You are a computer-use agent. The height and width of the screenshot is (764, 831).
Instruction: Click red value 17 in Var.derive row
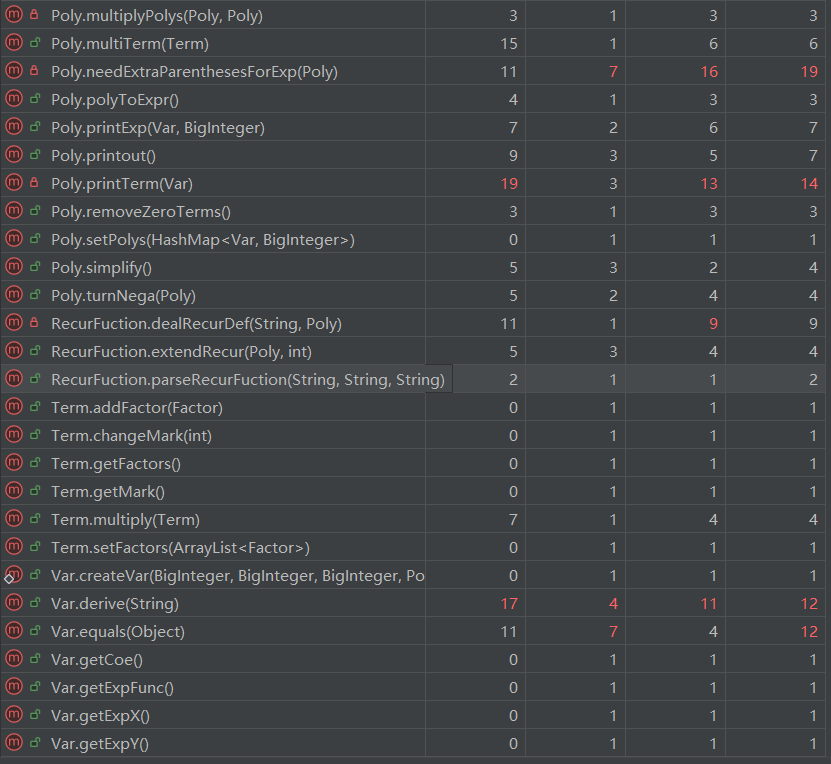[x=509, y=604]
